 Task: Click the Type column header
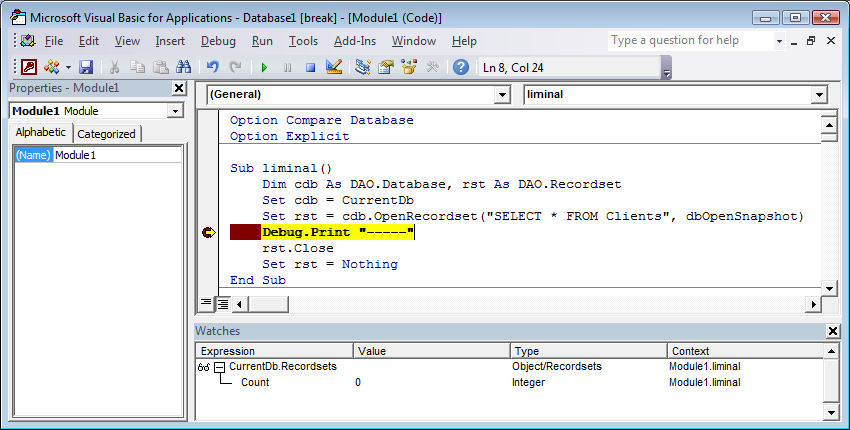[x=589, y=351]
